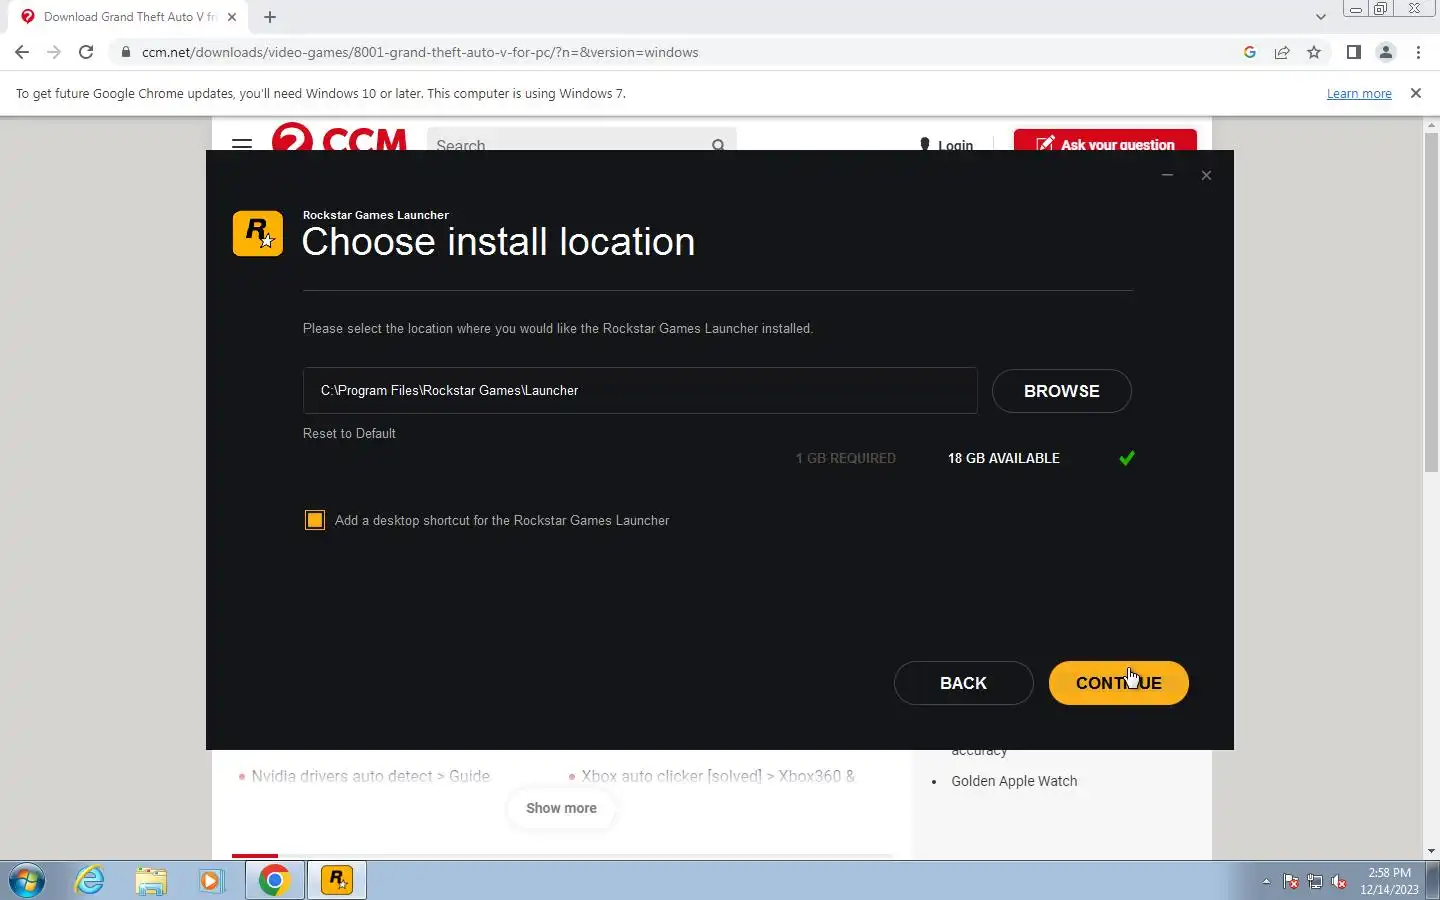Open the Chrome three-dot menu
1440x900 pixels.
(1418, 52)
